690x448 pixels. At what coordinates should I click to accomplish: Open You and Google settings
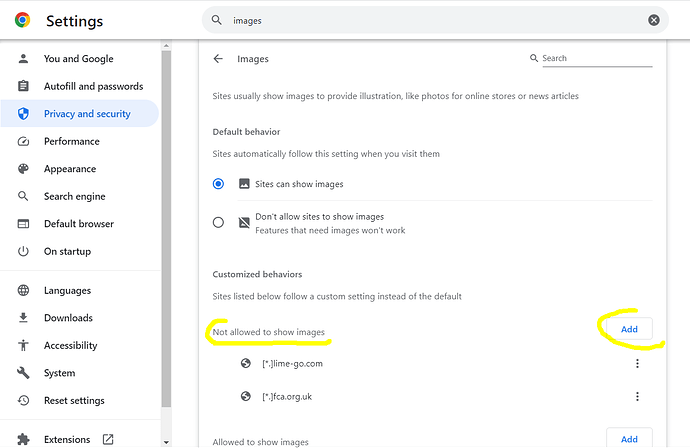point(78,59)
